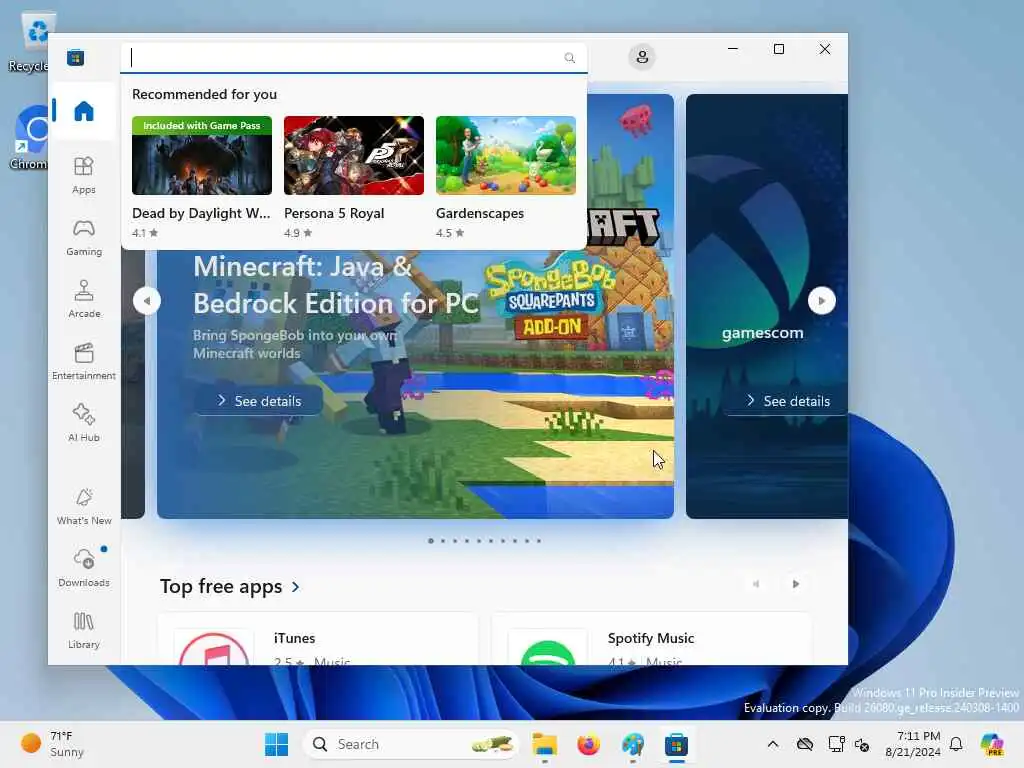1024x768 pixels.
Task: Click the Spotify app icon
Action: pyautogui.click(x=548, y=648)
